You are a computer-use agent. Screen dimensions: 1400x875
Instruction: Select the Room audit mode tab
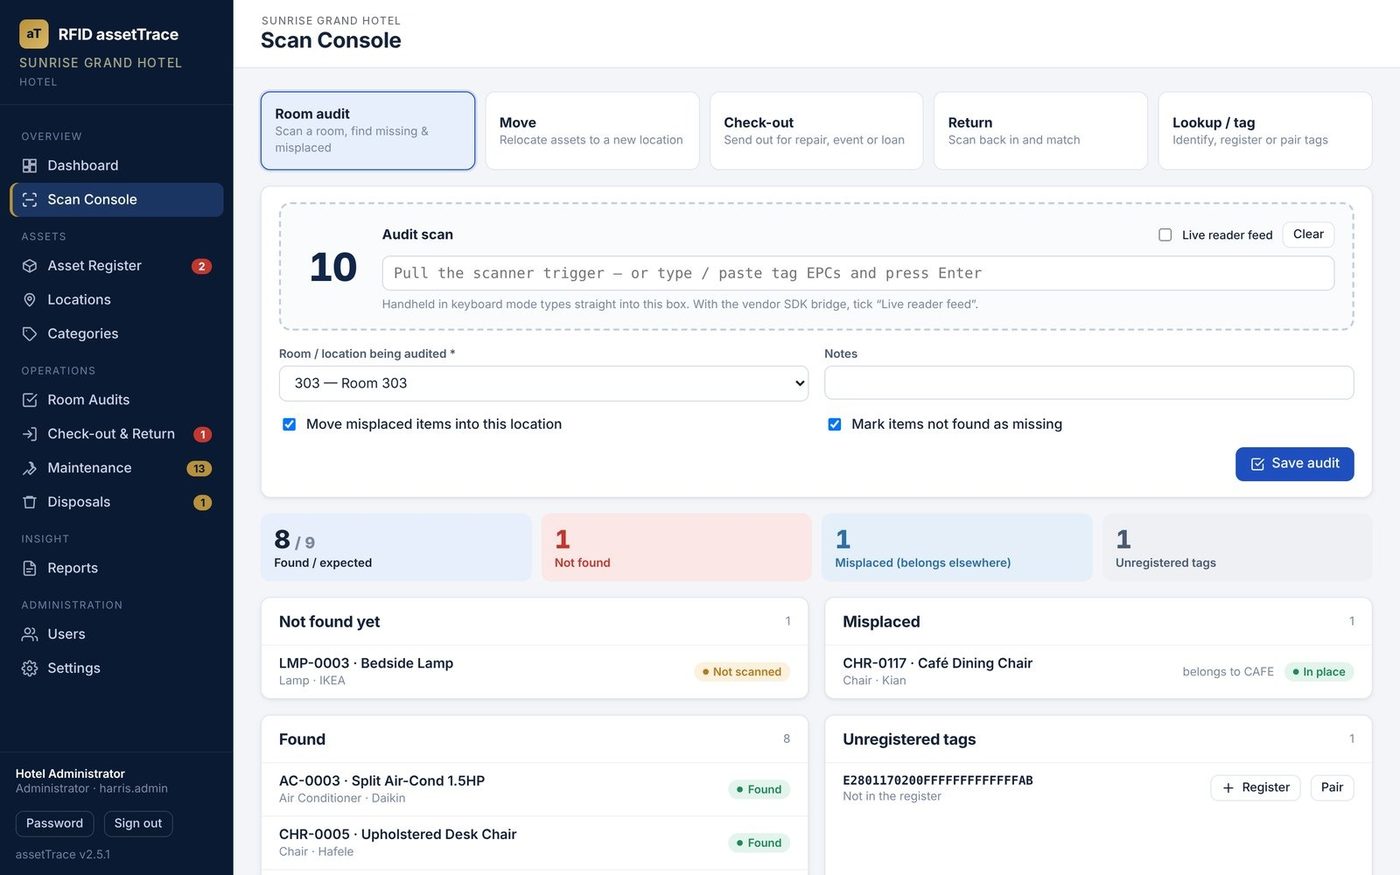point(368,131)
